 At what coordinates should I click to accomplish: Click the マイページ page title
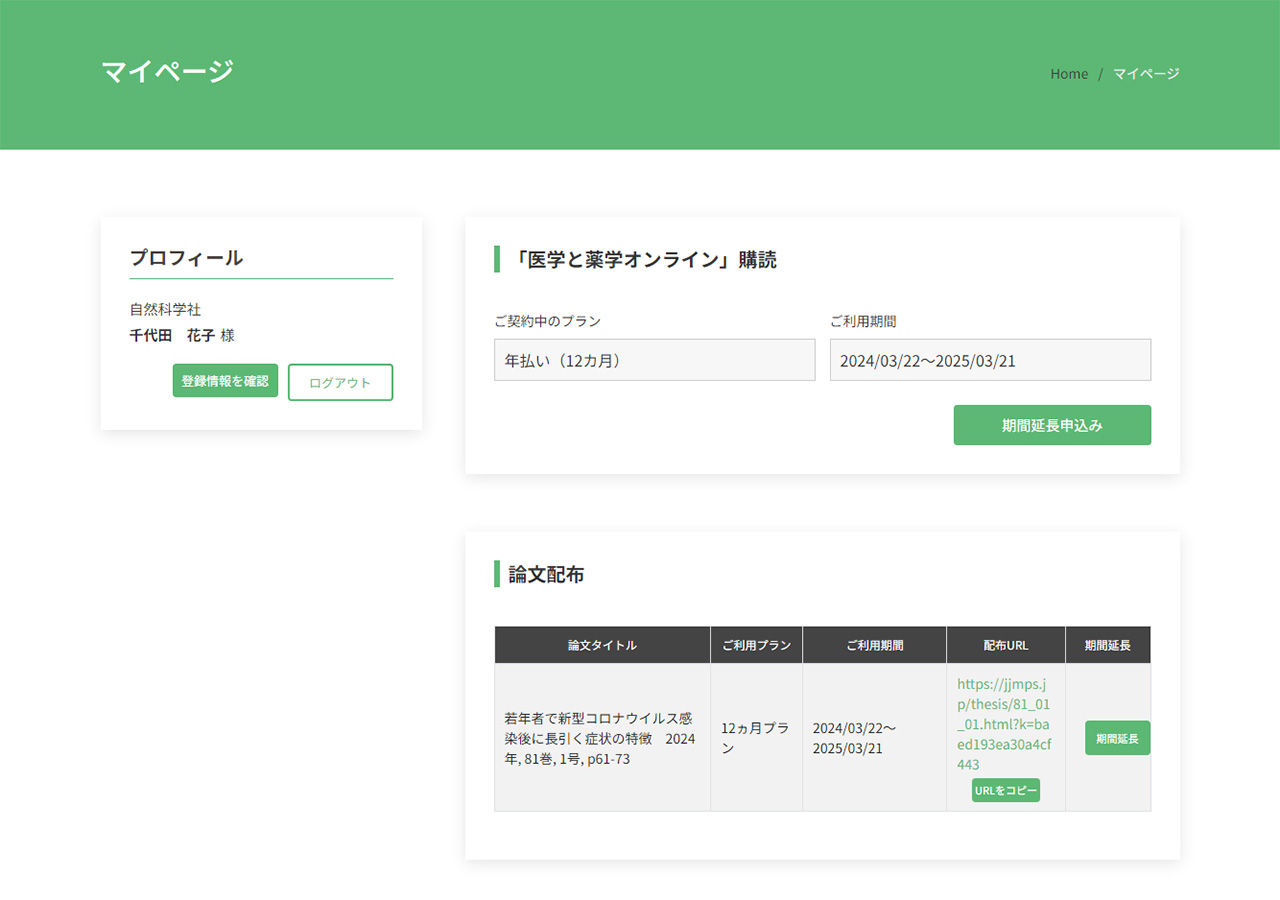pos(167,71)
